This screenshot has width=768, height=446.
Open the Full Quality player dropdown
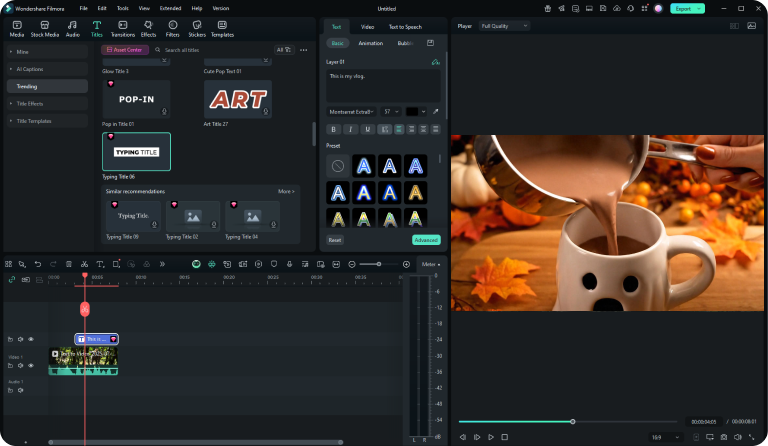click(x=504, y=26)
